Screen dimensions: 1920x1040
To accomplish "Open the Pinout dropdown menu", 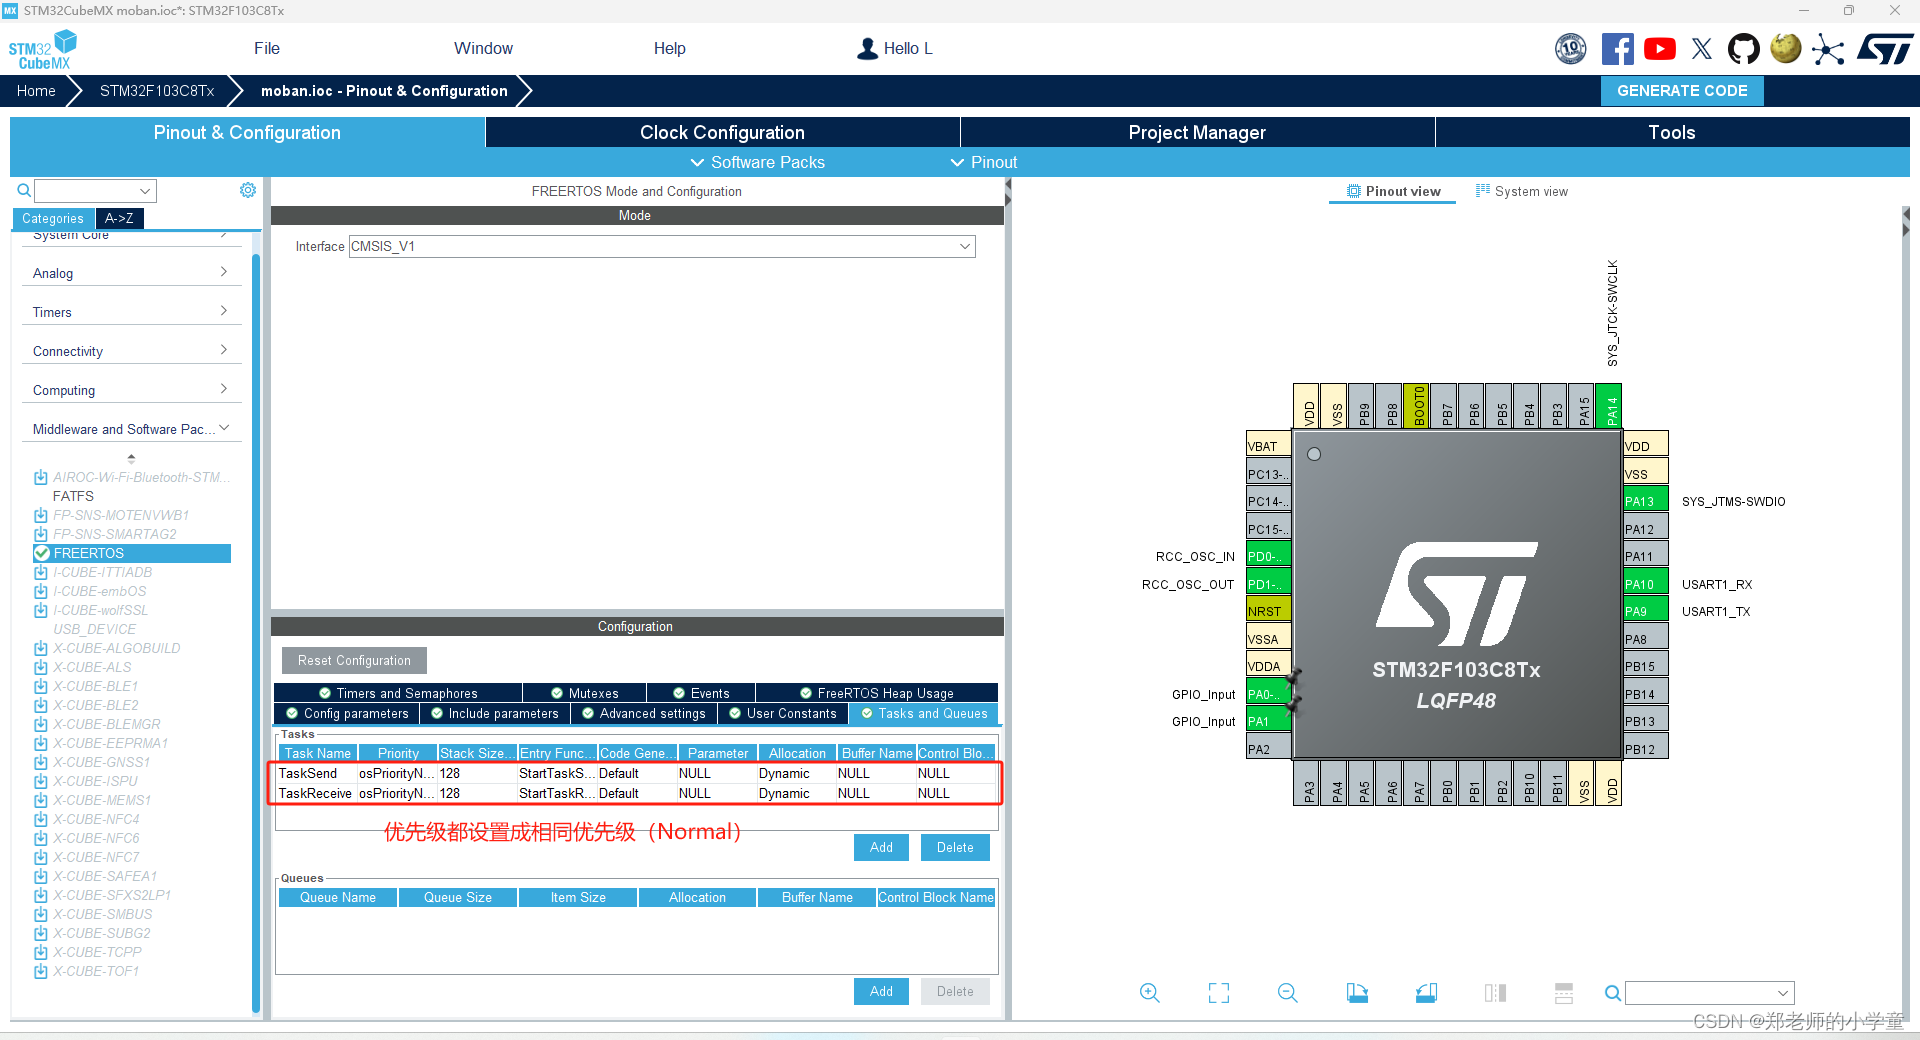I will (x=984, y=162).
